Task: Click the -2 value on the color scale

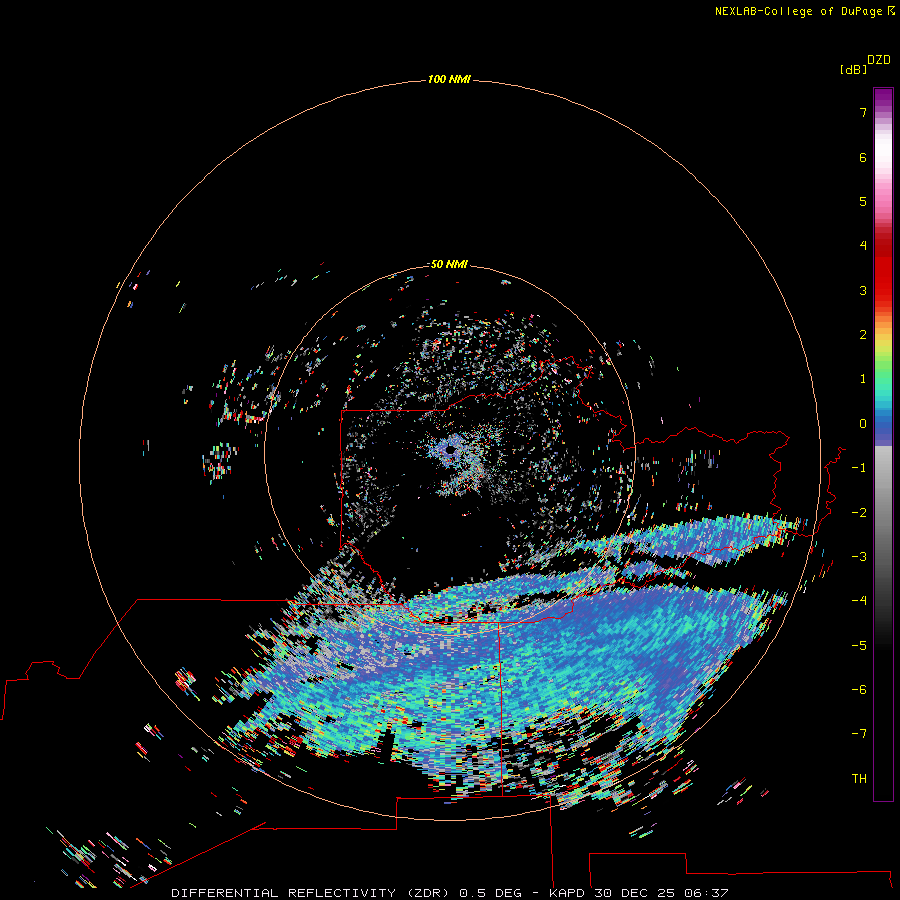Action: pos(859,513)
